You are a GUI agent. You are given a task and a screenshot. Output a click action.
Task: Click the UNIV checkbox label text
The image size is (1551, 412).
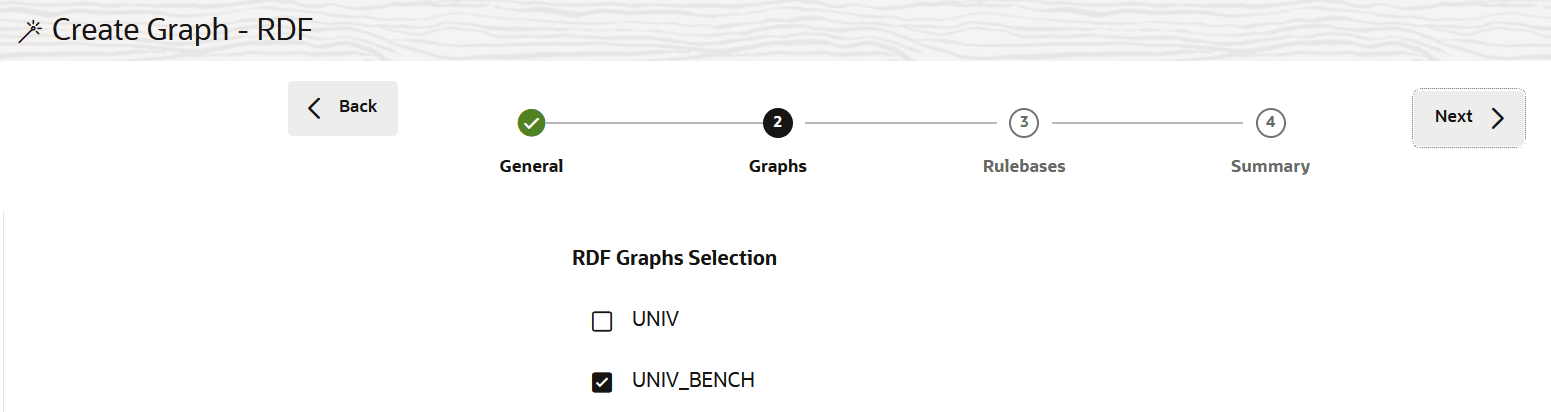656,320
